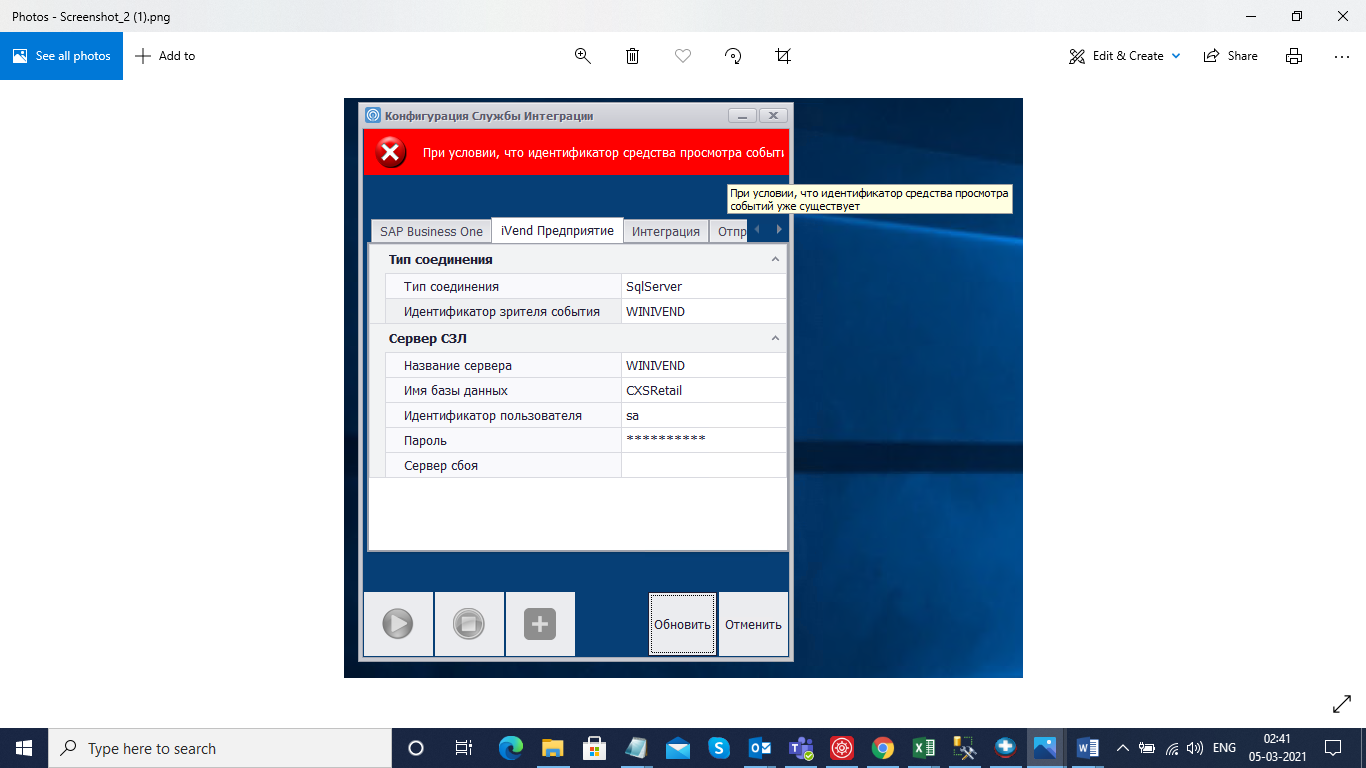Open the See more three-dots menu
The width and height of the screenshot is (1366, 768).
(1342, 56)
